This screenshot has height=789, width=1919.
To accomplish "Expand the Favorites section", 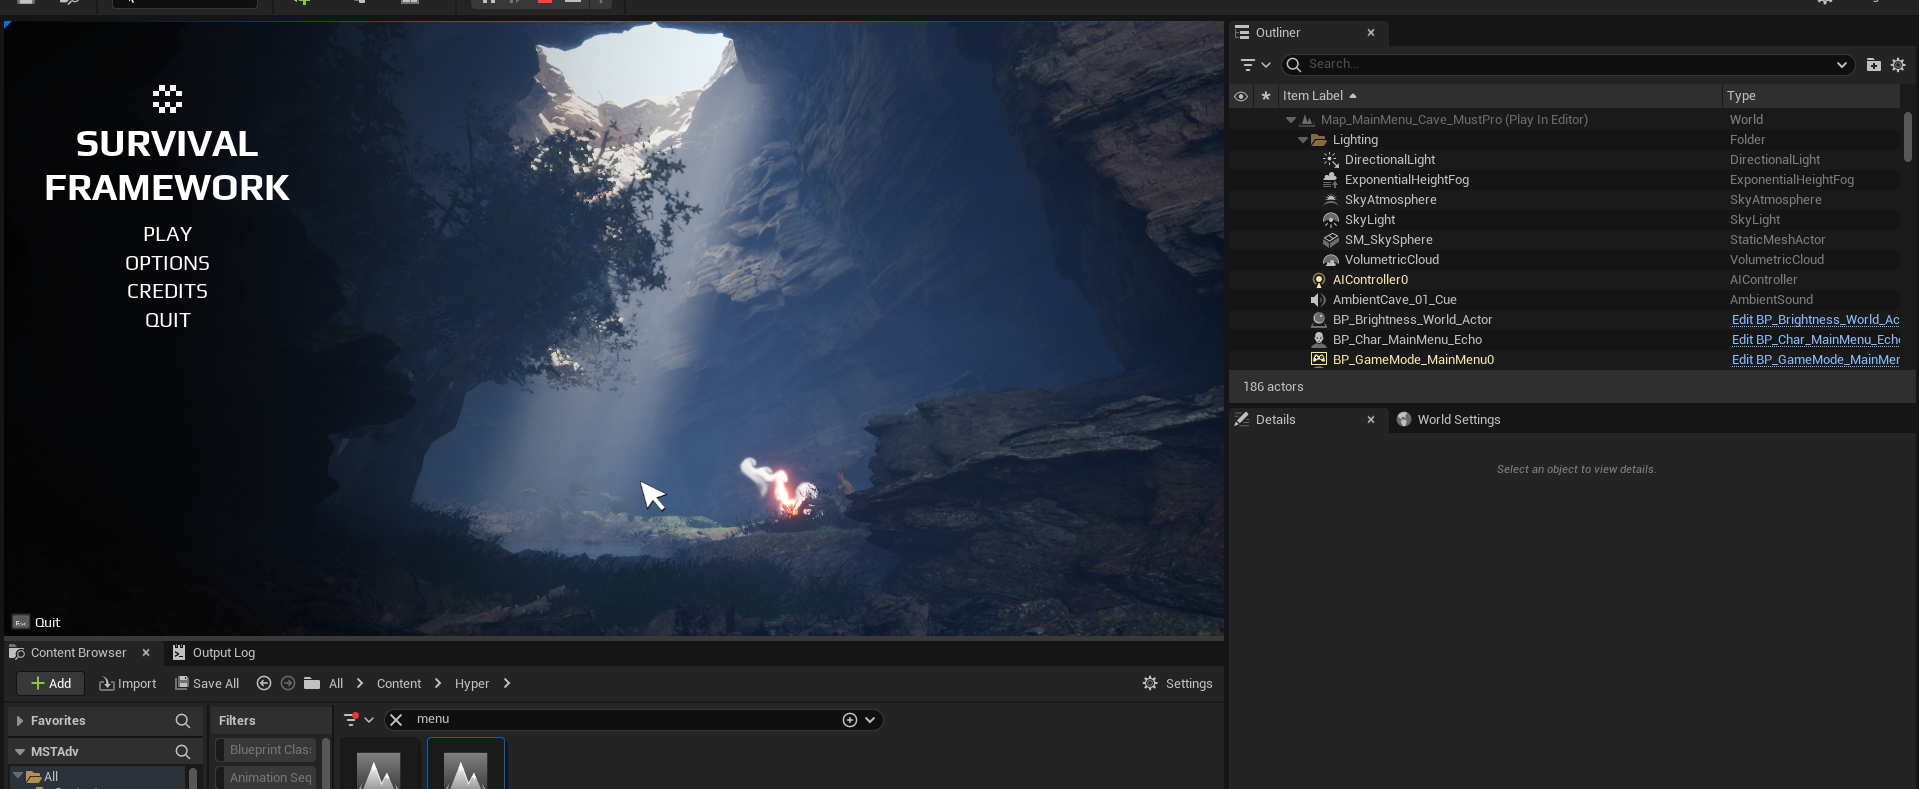I will (19, 721).
